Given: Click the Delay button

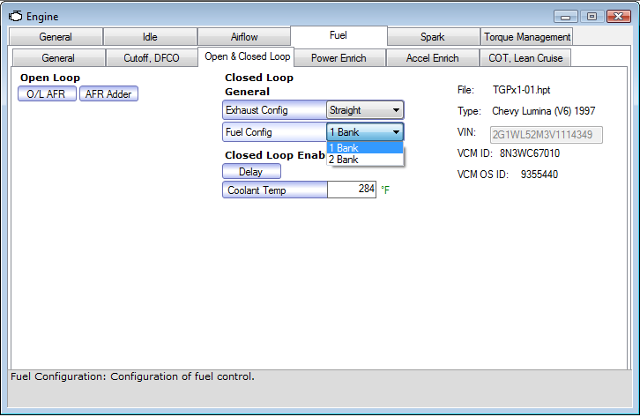Looking at the screenshot, I should (x=250, y=171).
